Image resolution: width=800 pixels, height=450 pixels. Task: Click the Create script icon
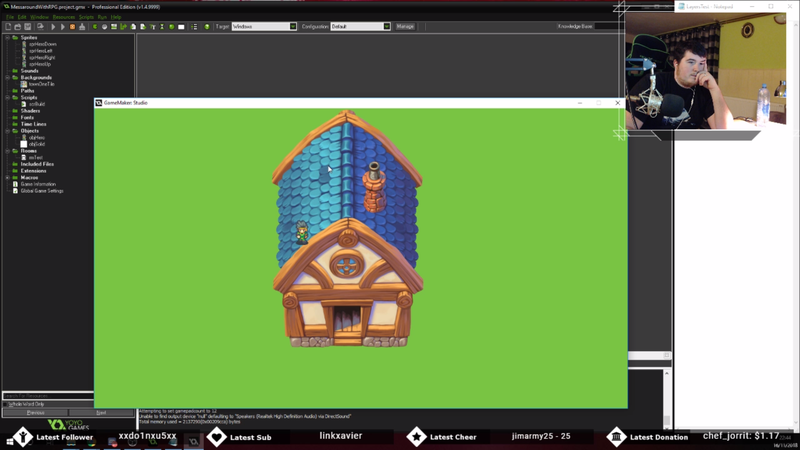click(x=133, y=27)
